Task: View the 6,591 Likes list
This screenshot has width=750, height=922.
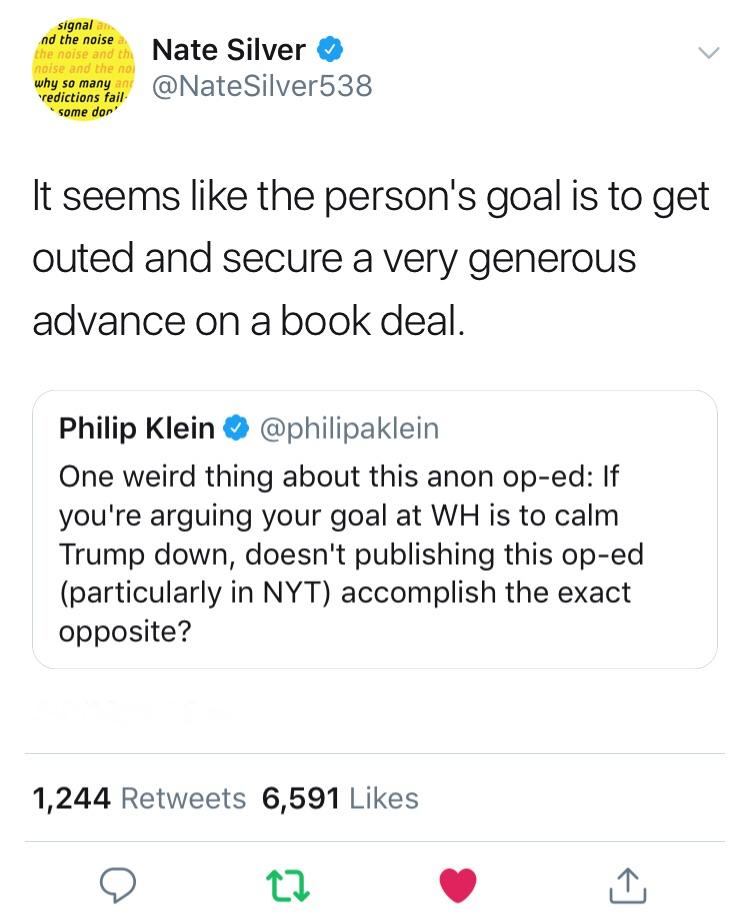Action: 340,798
